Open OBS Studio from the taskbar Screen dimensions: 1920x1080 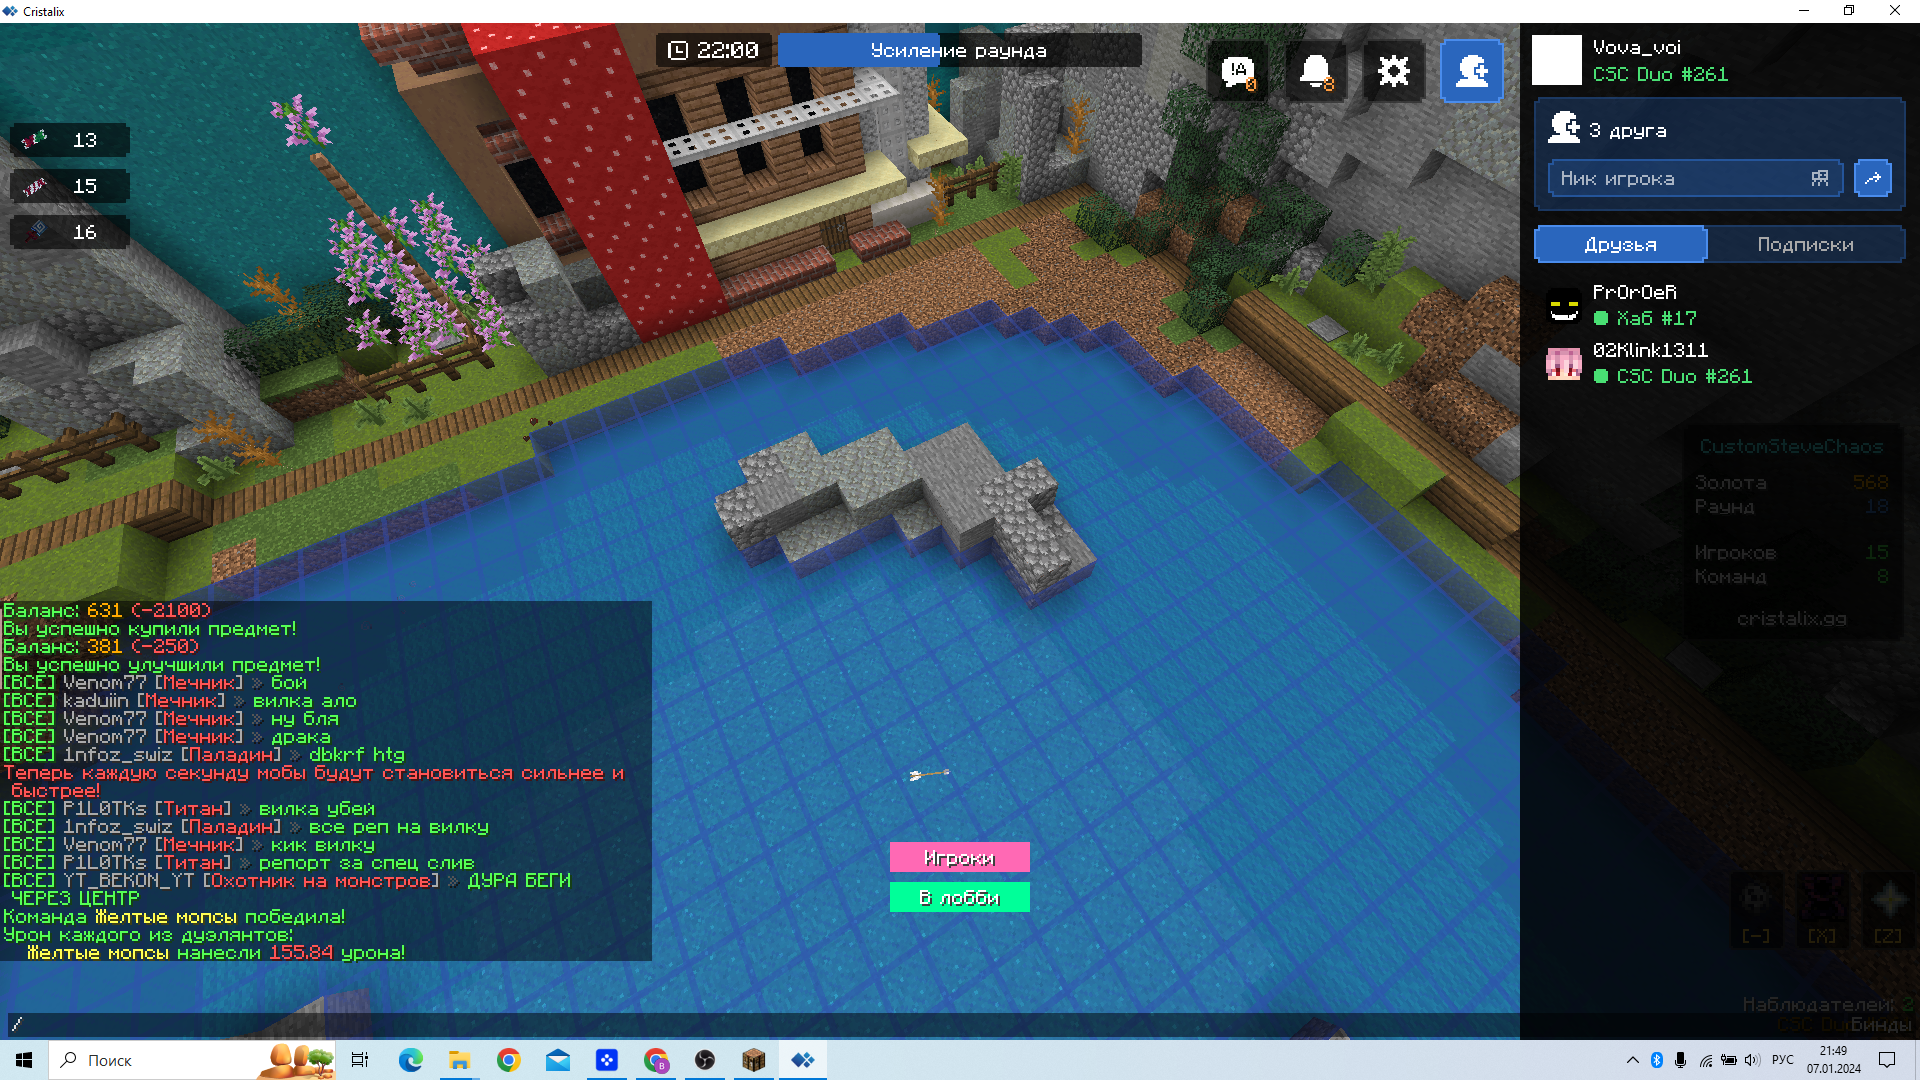[x=705, y=1060]
